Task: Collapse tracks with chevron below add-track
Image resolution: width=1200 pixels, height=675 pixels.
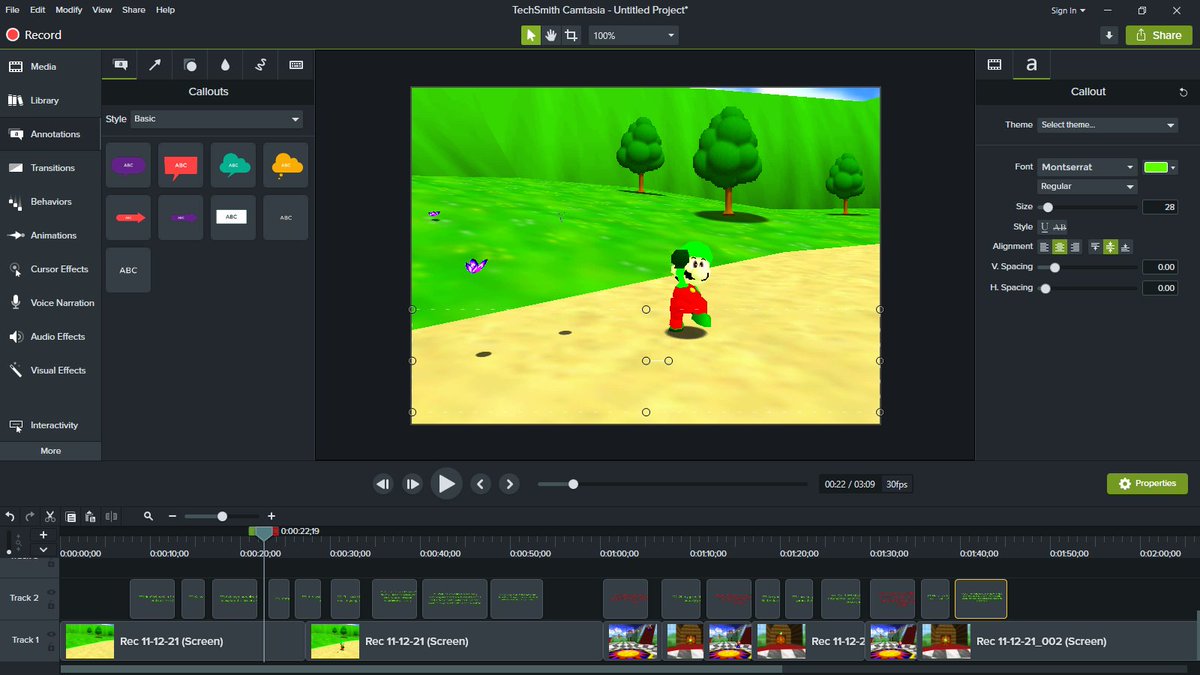Action: [43, 549]
